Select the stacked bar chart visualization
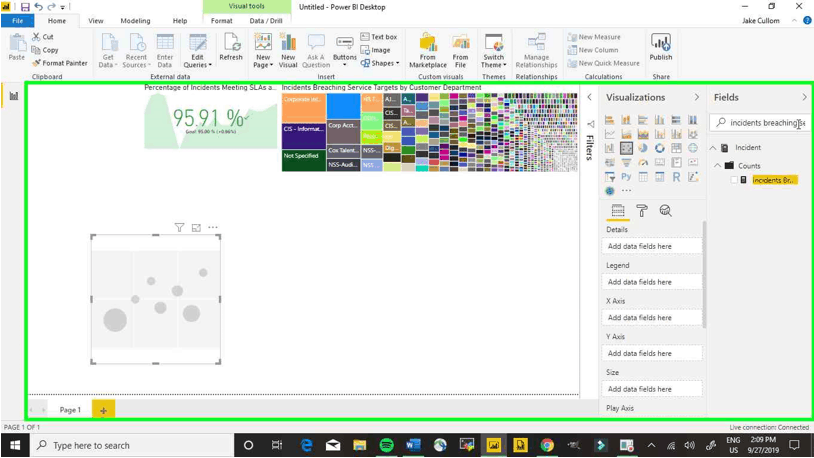 [x=609, y=120]
